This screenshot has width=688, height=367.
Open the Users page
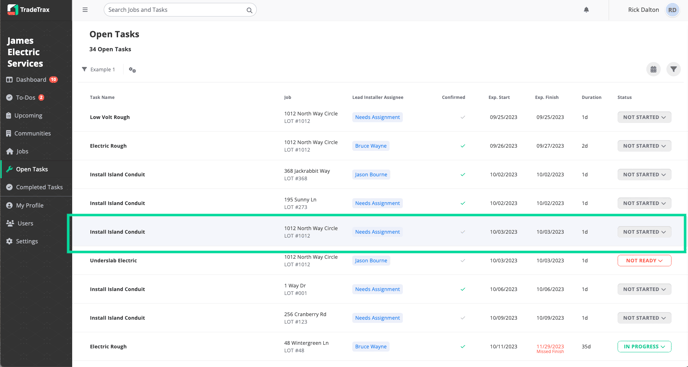[25, 223]
